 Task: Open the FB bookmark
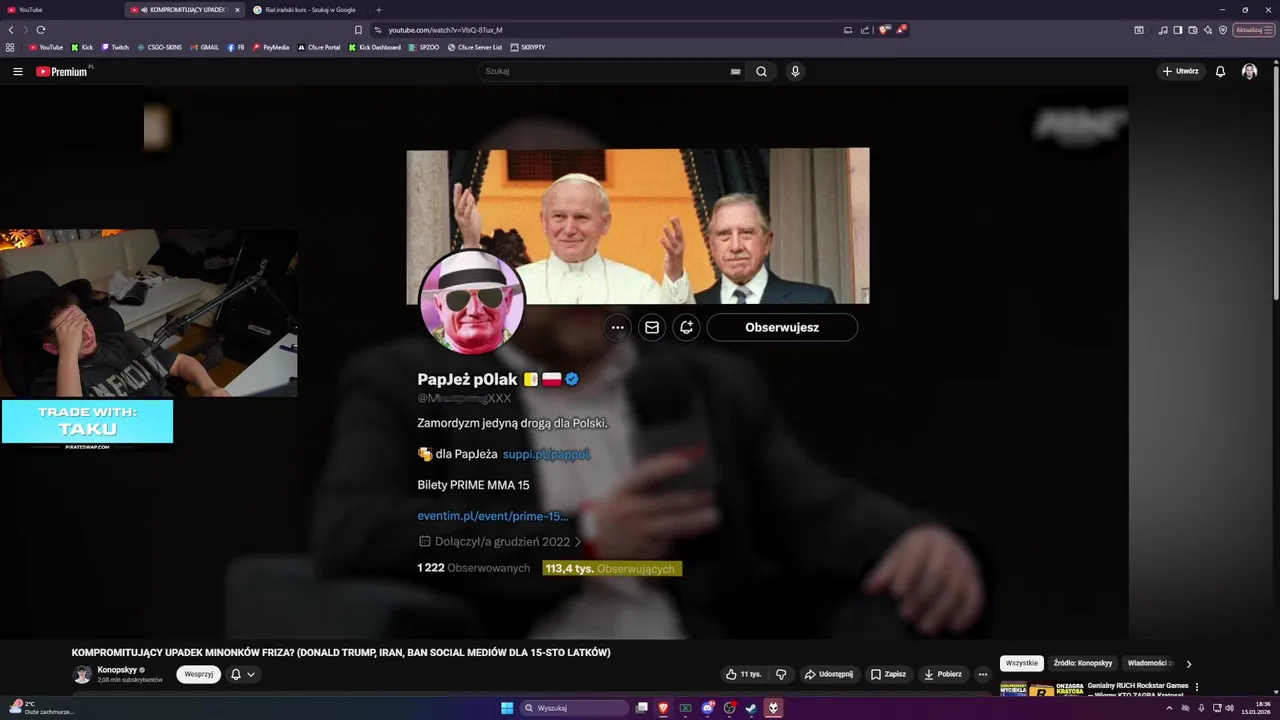(236, 47)
